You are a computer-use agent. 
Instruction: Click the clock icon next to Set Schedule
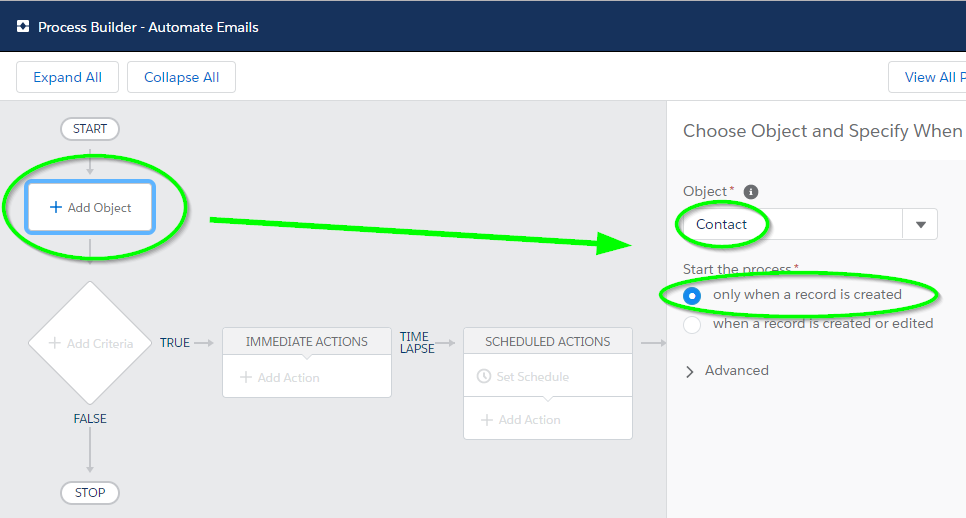484,376
